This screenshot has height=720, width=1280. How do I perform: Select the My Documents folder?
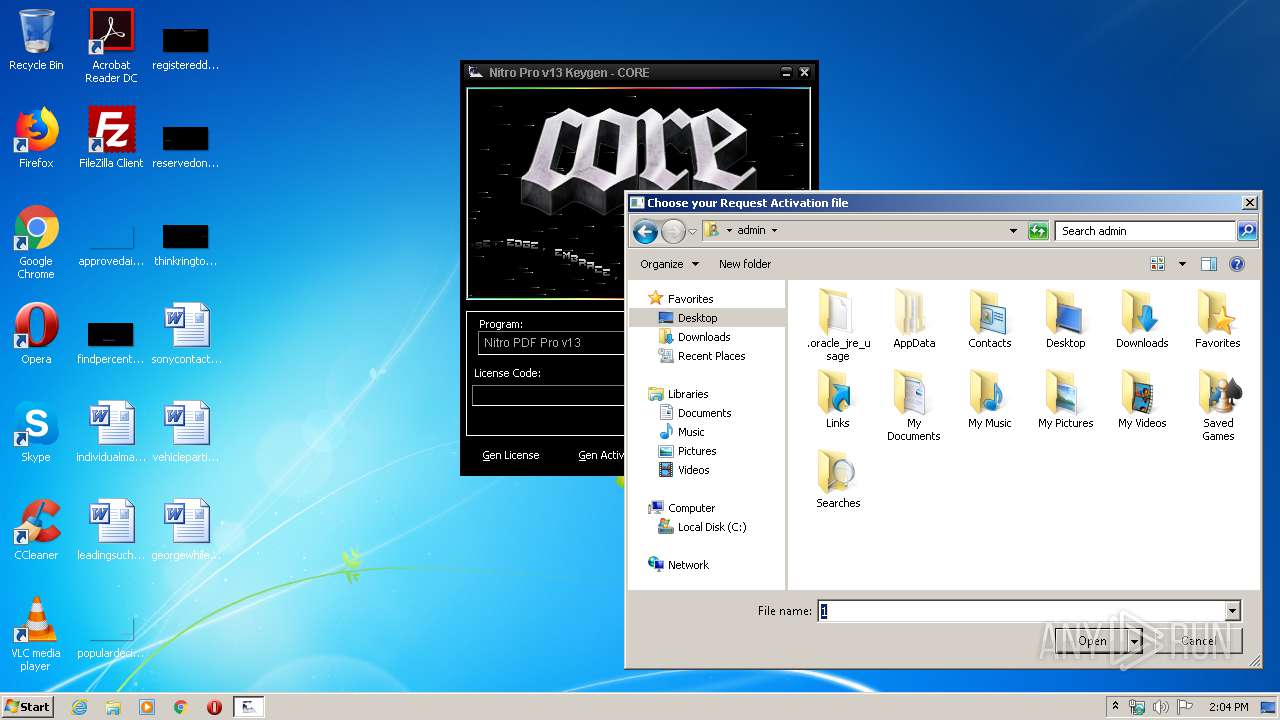(914, 405)
